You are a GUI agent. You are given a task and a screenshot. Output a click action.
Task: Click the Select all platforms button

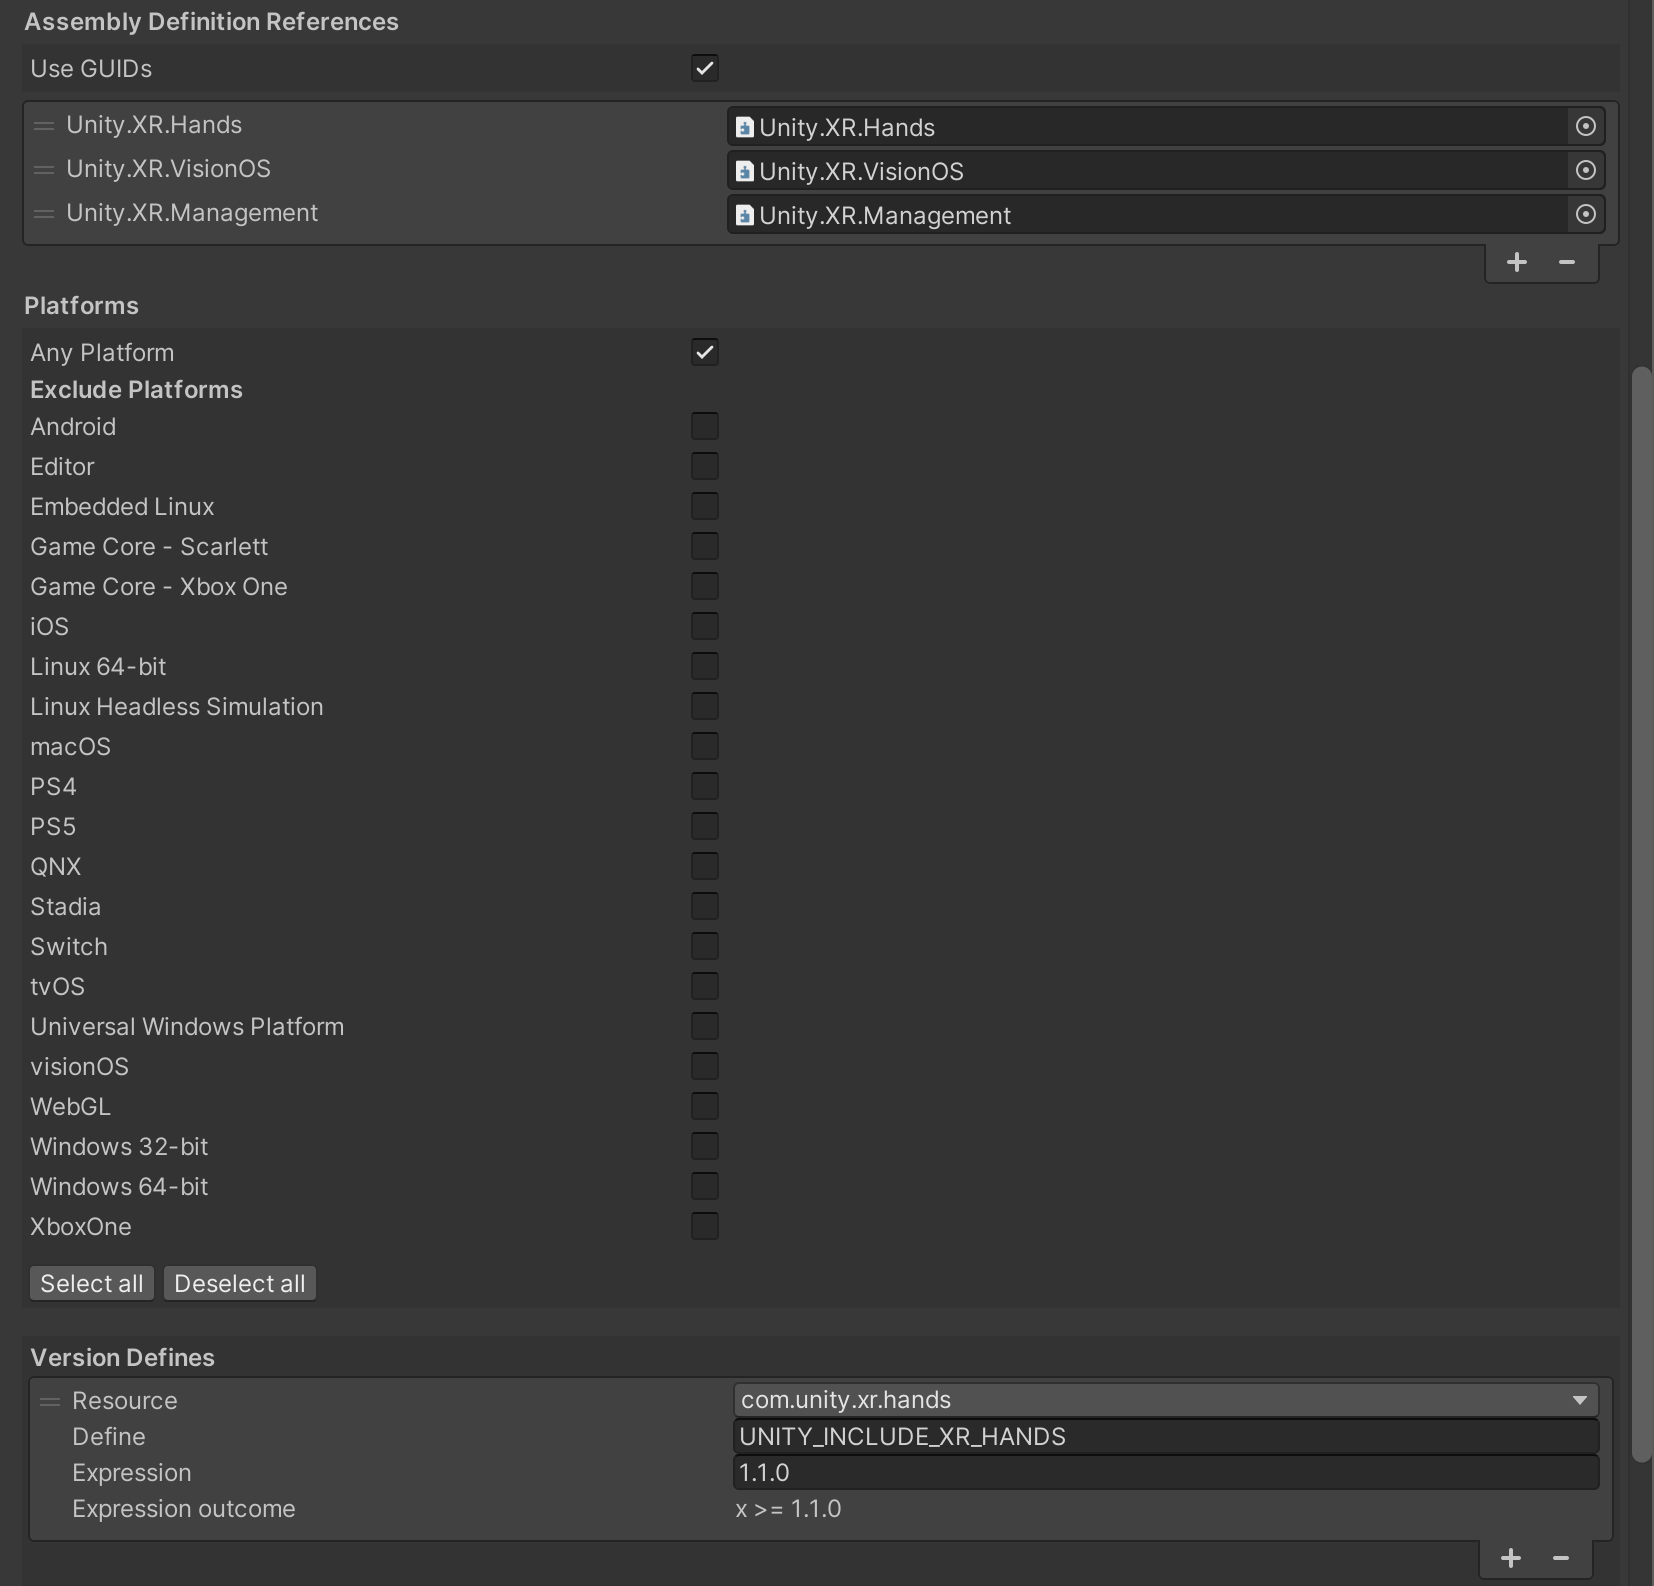tap(91, 1283)
